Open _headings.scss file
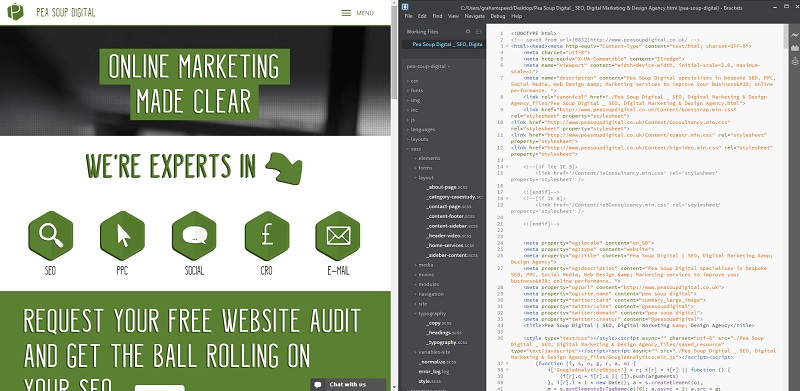 443,333
